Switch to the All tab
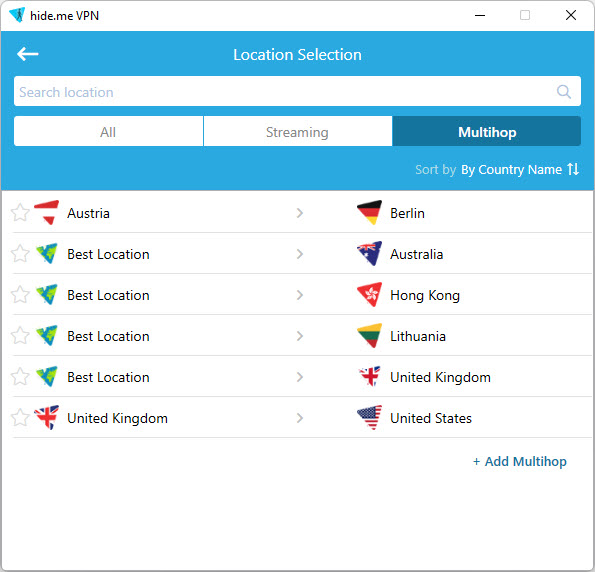Screen dimensions: 595x572 point(108,131)
